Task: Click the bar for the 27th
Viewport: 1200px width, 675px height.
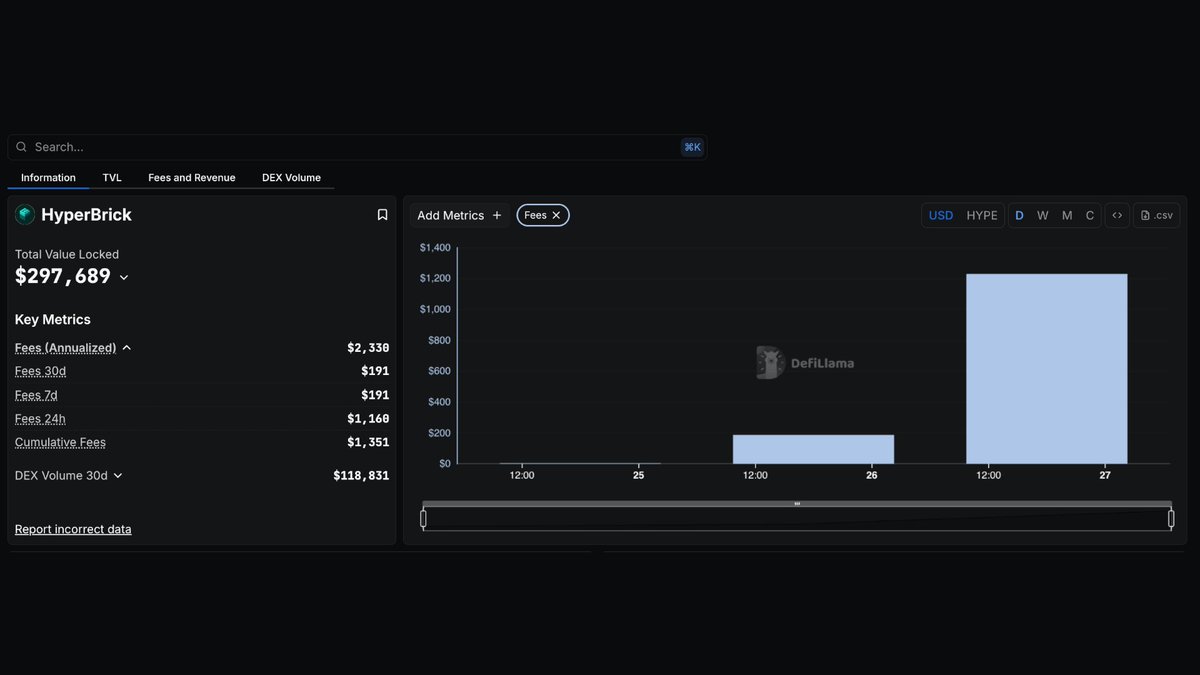Action: point(1047,368)
